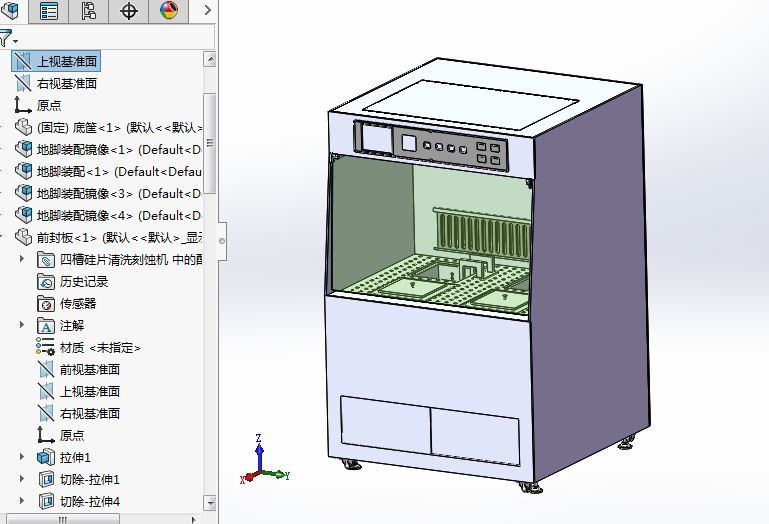
Task: Select the 历史记录 tree item text
Action: point(84,282)
